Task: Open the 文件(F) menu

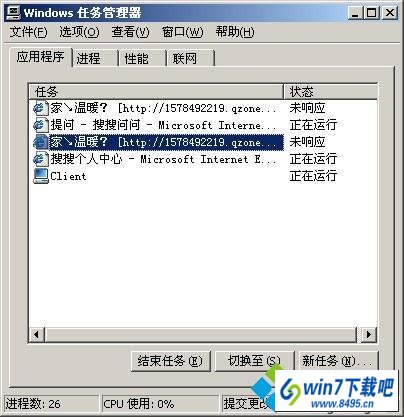Action: 28,32
